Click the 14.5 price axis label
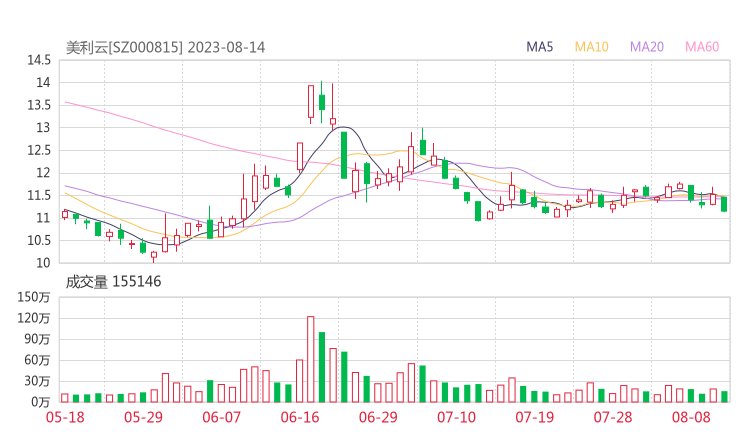This screenshot has height=440, width=740. pos(39,60)
